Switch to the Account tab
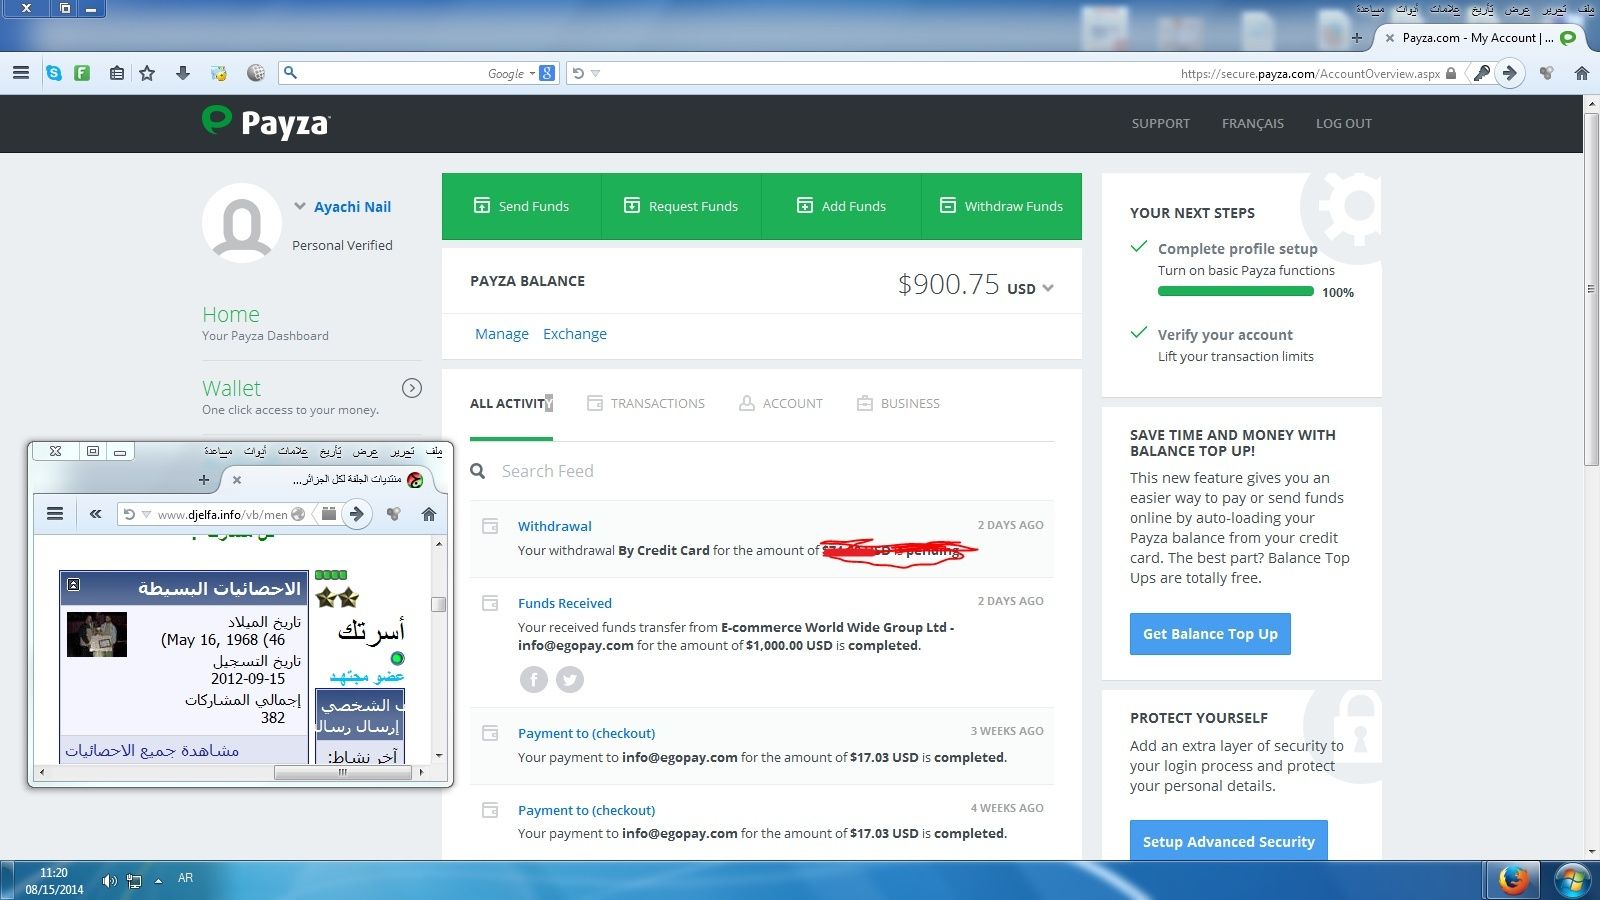Image resolution: width=1600 pixels, height=900 pixels. [781, 404]
